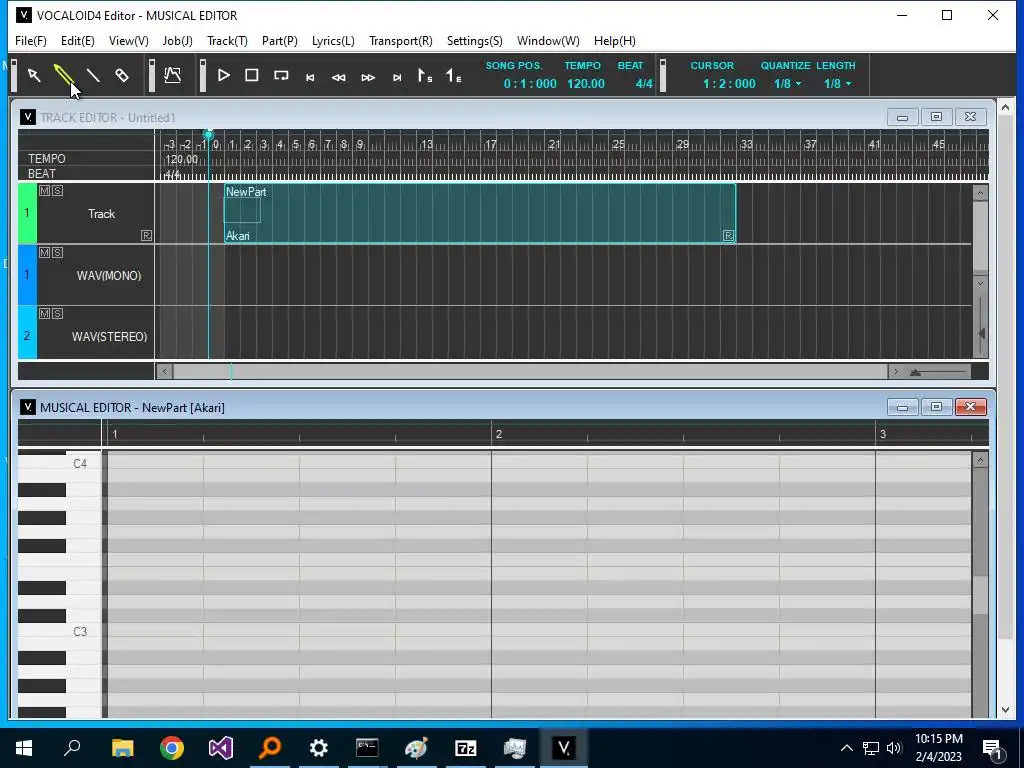Image resolution: width=1024 pixels, height=768 pixels.
Task: Open the Help menu
Action: (615, 40)
